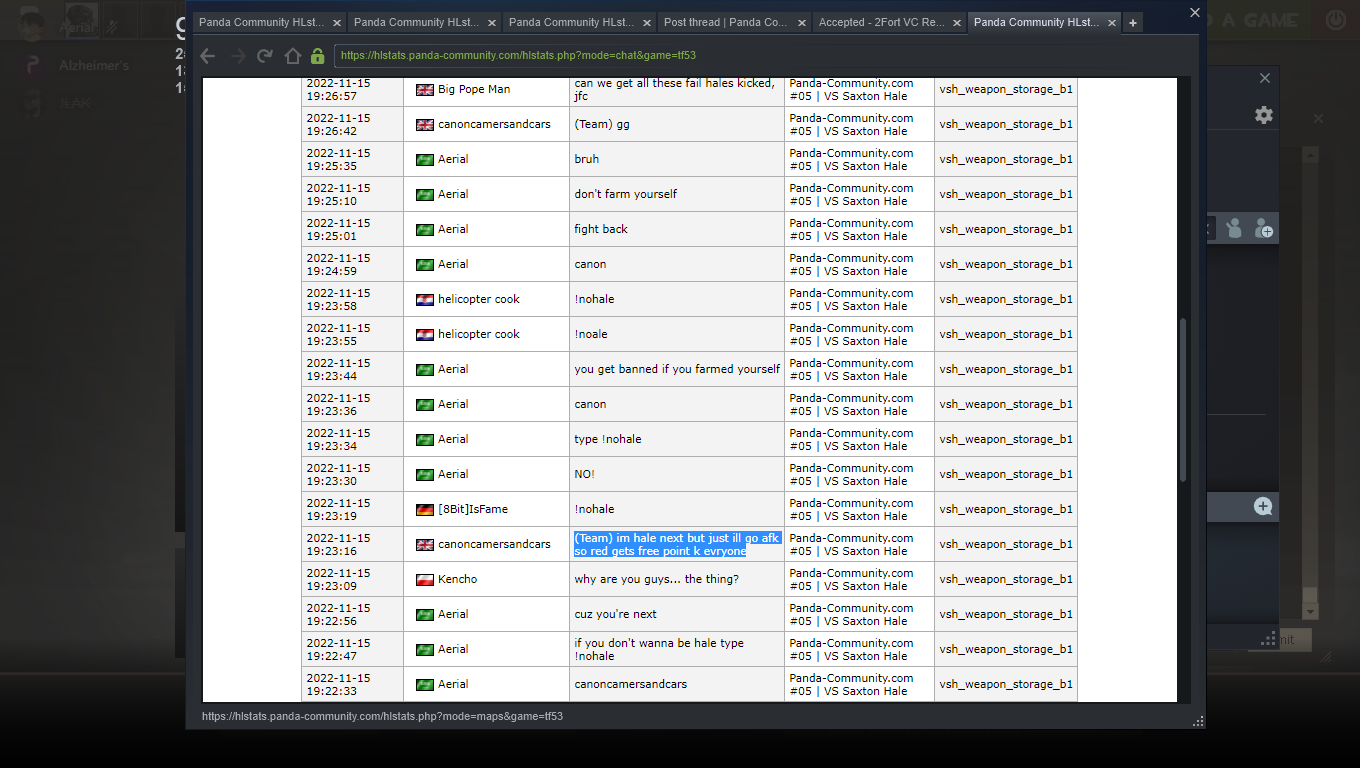Click the web page vertical scrollbar

(1183, 400)
